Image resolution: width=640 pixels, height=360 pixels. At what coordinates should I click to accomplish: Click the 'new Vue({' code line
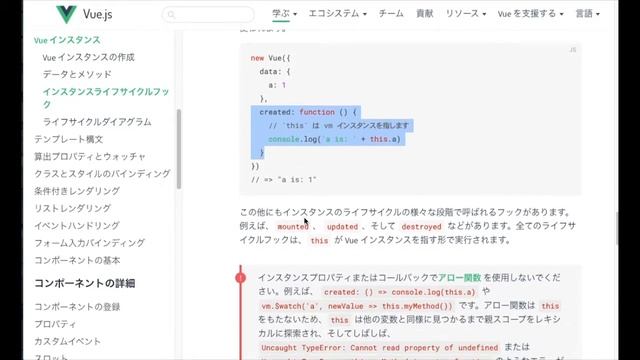[x=271, y=58]
